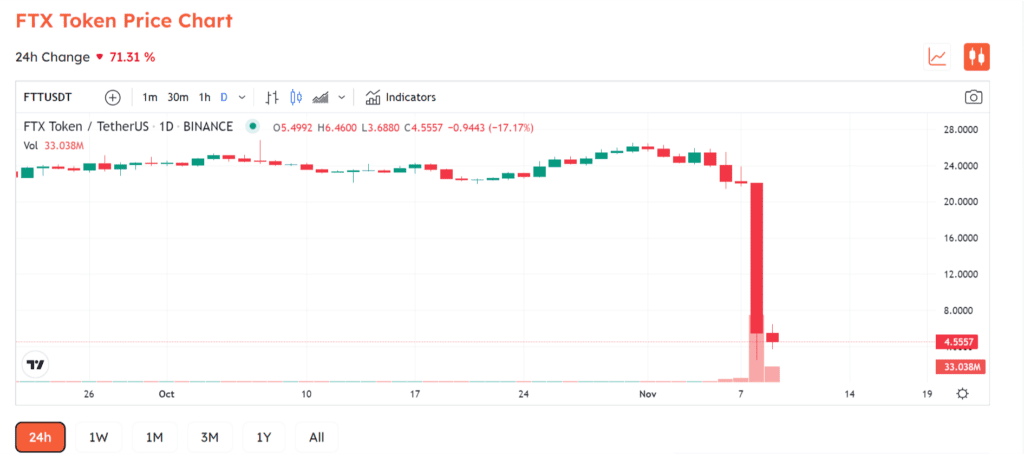Click the red down triangle change indicator
Image resolution: width=1024 pixels, height=454 pixels.
[99, 57]
